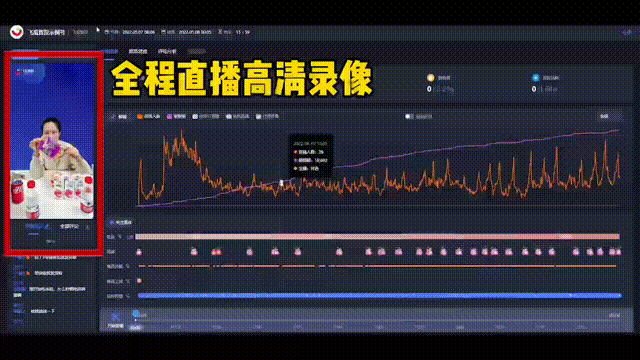Click the hourglass icon beside duration 15:59
The width and height of the screenshot is (640, 360).
pos(220,32)
